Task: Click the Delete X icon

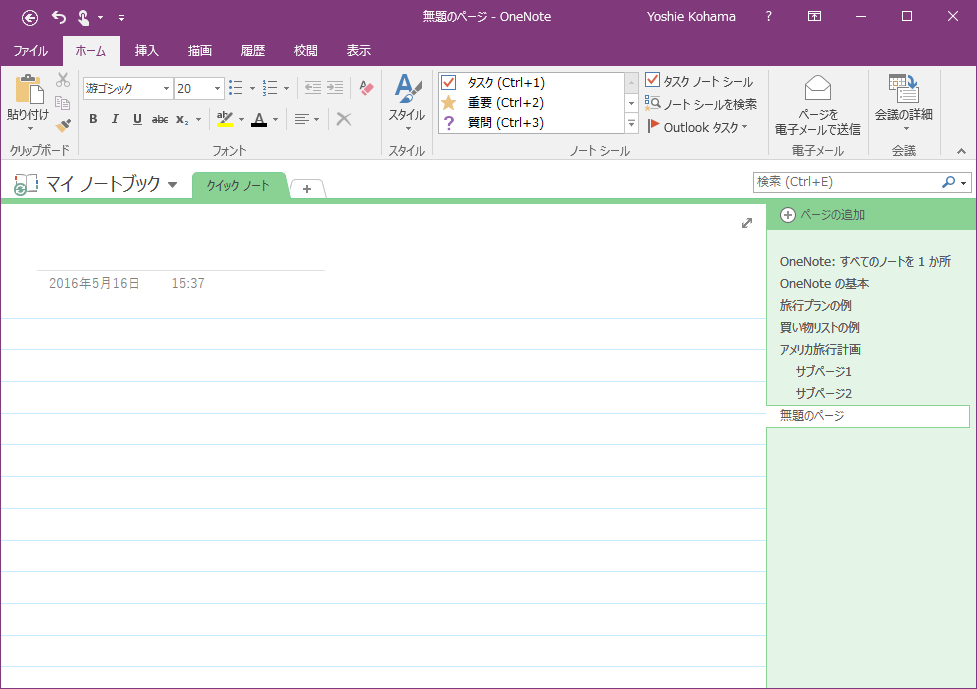Action: (344, 119)
